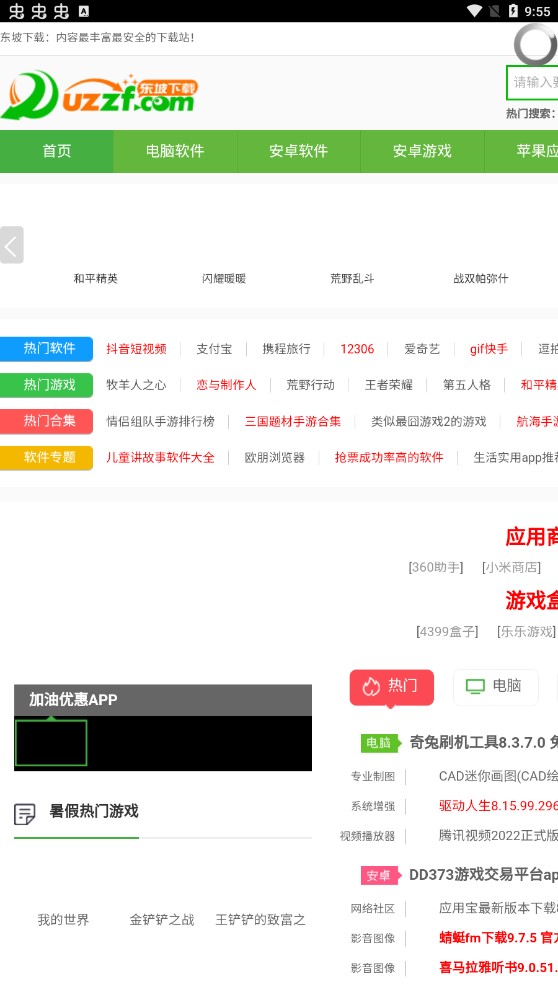Click the 热门合集 red label
This screenshot has height=992, width=558.
46,421
